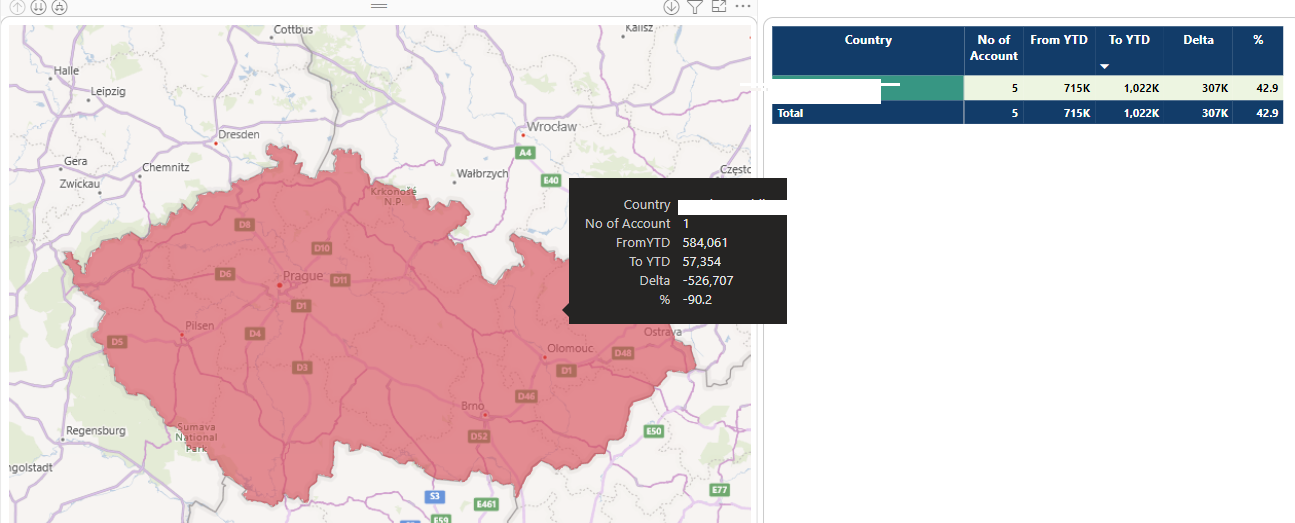Click the D4 highway badge
Viewport: 1295px width, 523px height.
(255, 333)
